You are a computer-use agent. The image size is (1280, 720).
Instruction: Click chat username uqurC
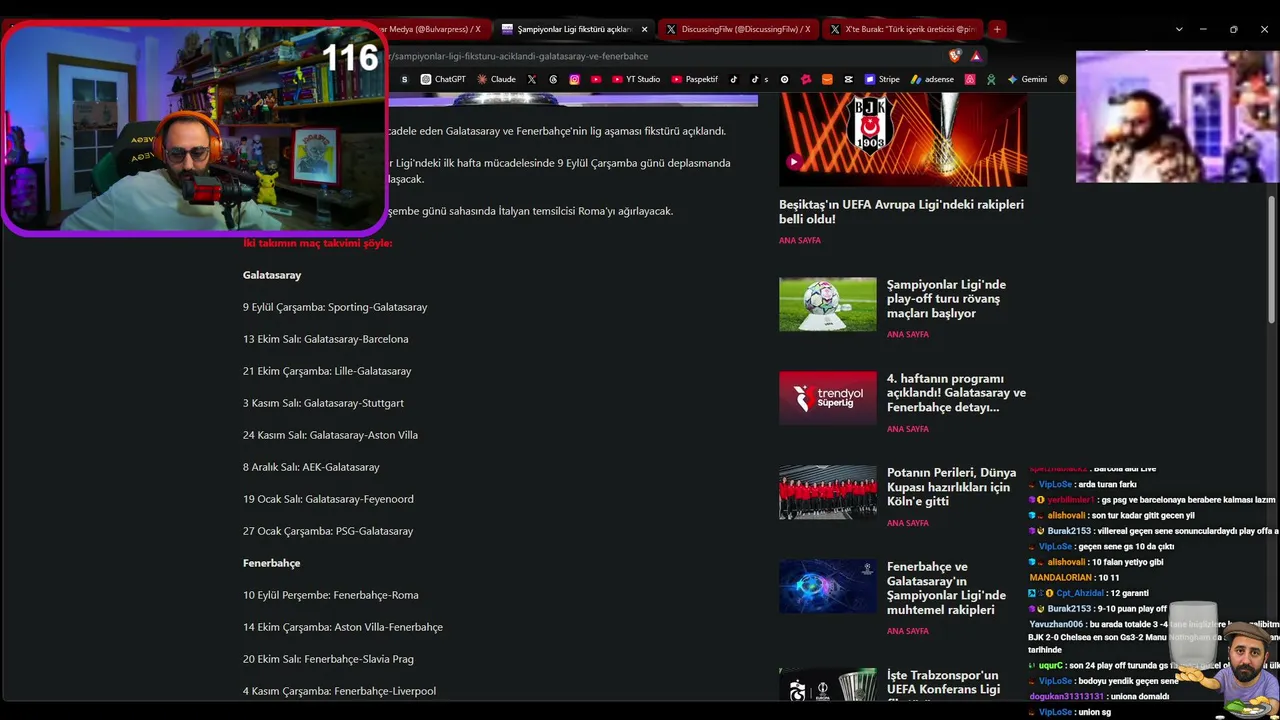tap(1051, 666)
